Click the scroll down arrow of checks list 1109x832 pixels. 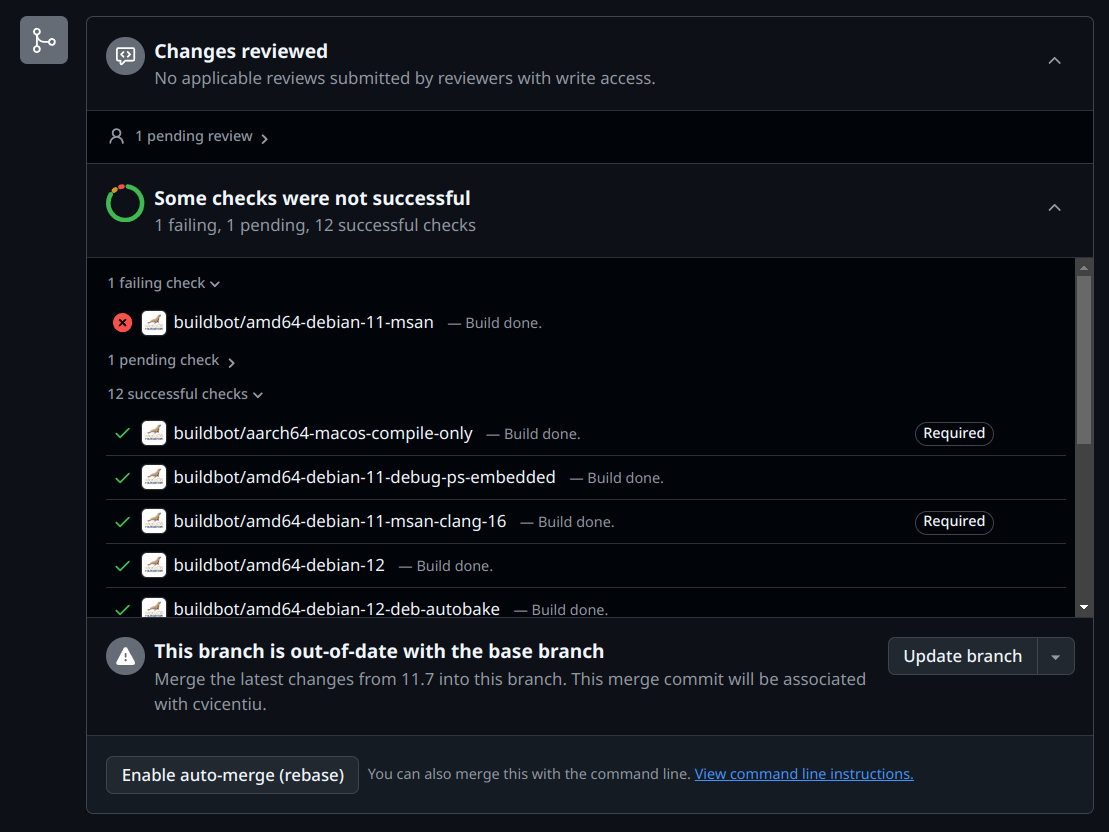[x=1083, y=607]
